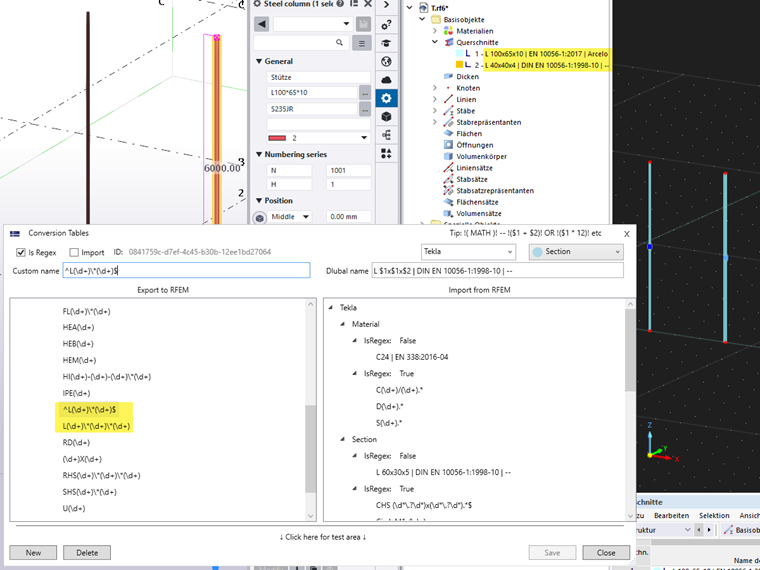Toggle the Import checkbox
The width and height of the screenshot is (760, 570).
pos(74,253)
